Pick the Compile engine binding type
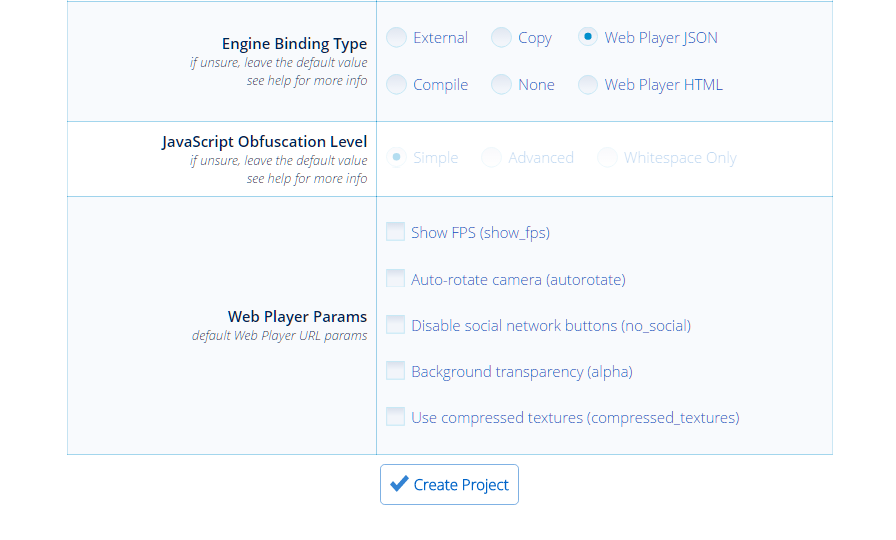This screenshot has width=896, height=540. coord(397,85)
